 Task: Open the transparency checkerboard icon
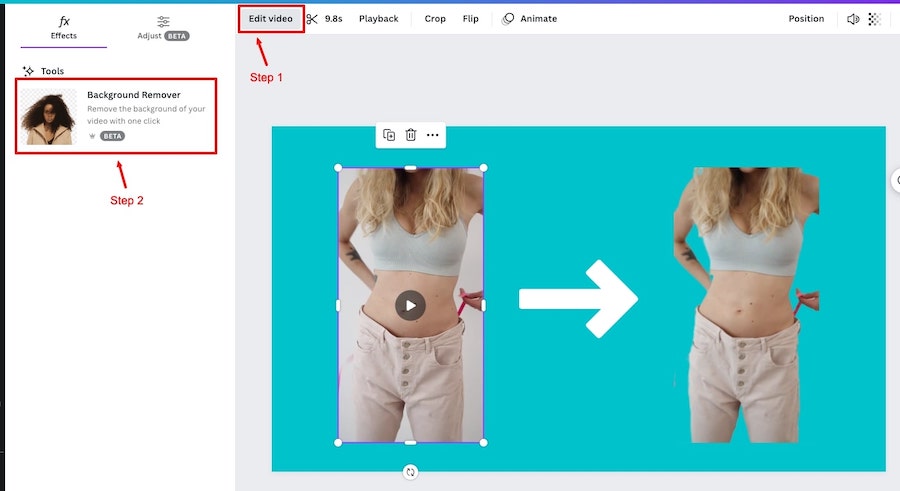pos(874,19)
